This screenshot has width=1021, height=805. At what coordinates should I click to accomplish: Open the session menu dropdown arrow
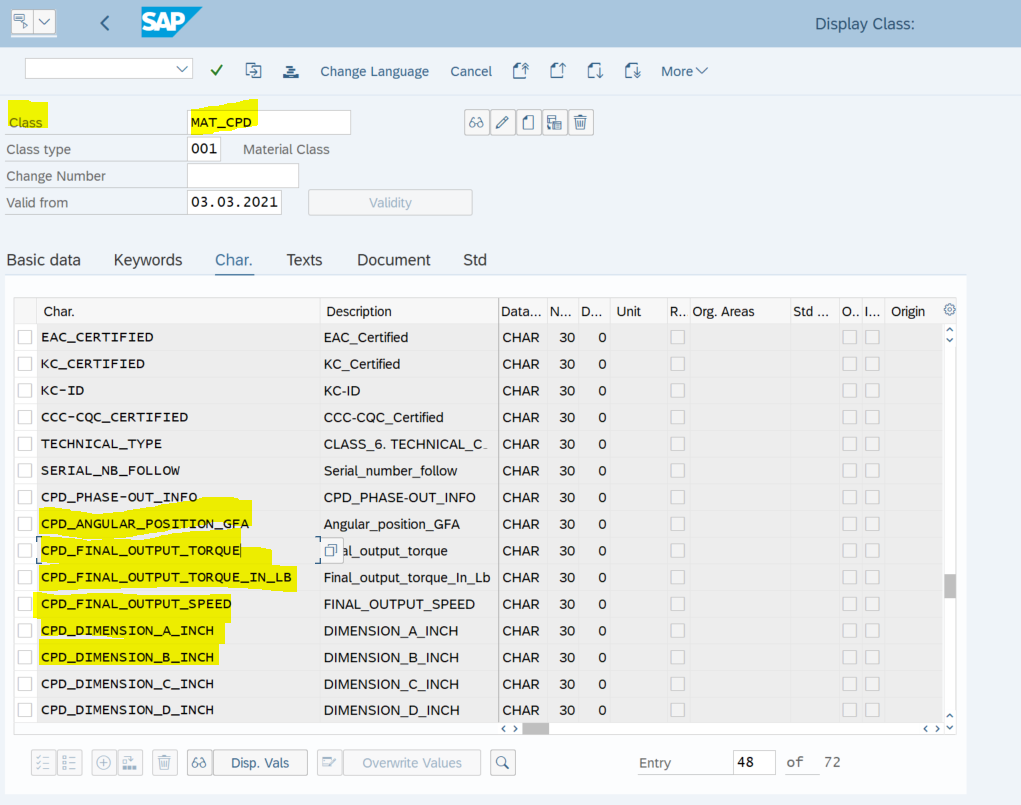(x=45, y=23)
